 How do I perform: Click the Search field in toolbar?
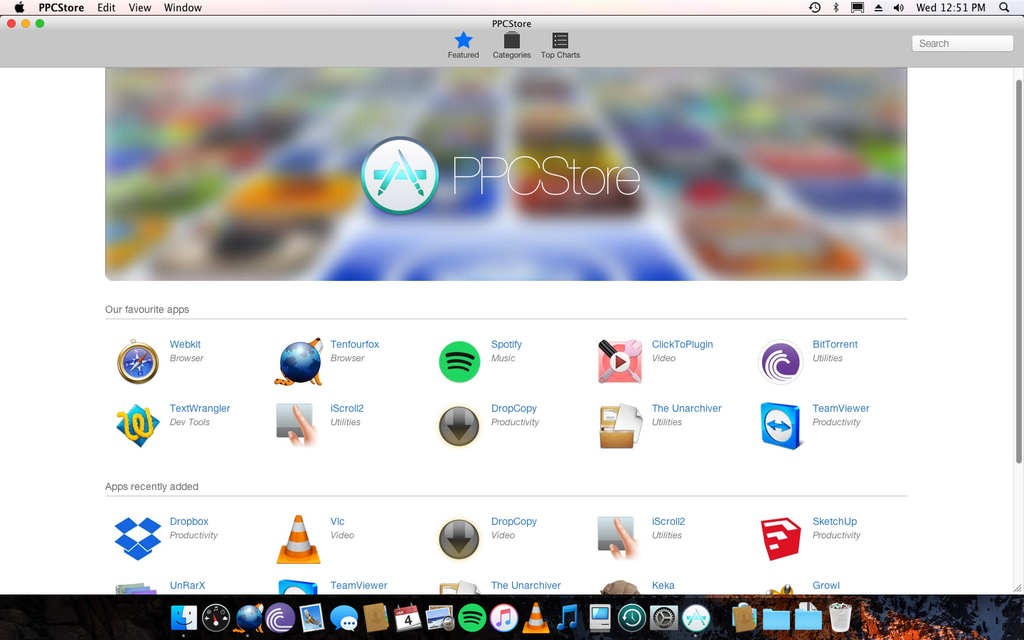pyautogui.click(x=962, y=43)
